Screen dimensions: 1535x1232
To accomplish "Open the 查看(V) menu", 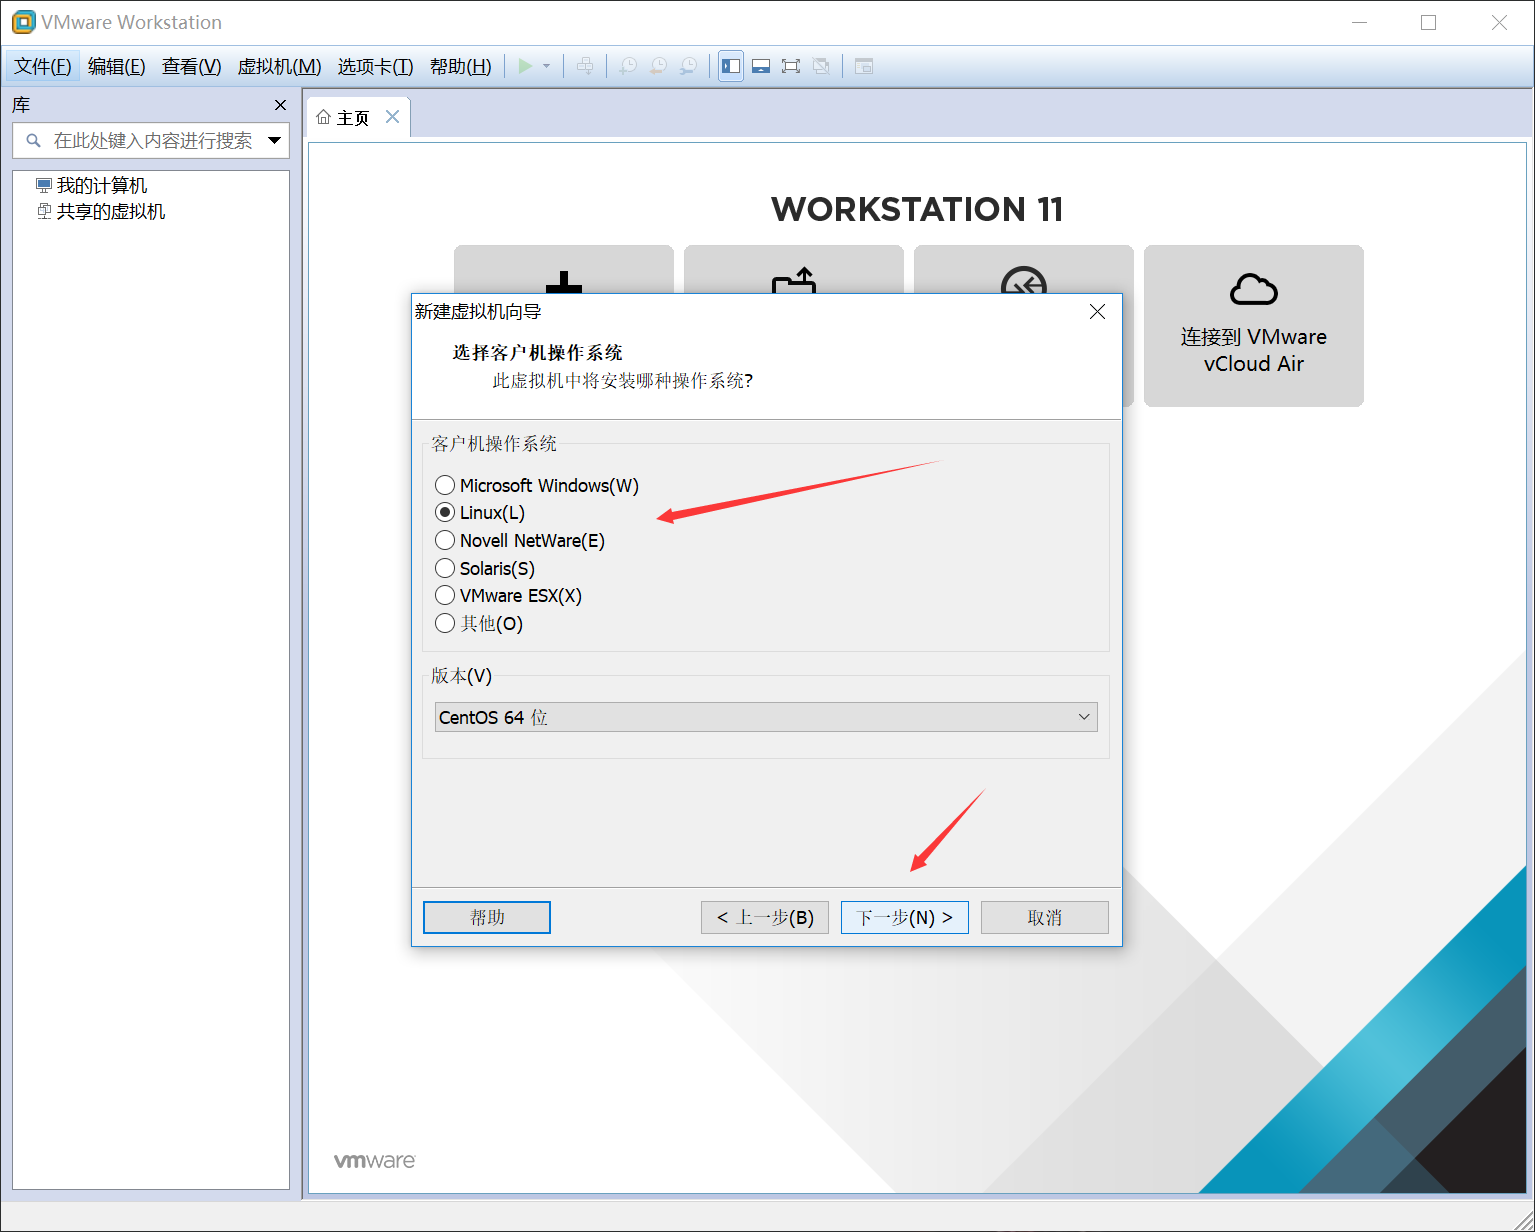I will 192,66.
